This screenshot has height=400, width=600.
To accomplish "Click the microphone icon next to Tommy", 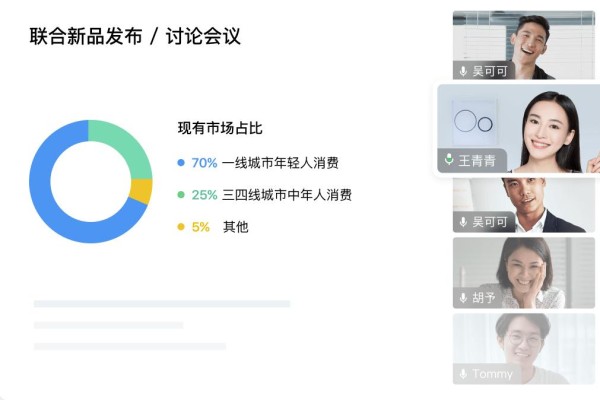I will click(463, 374).
